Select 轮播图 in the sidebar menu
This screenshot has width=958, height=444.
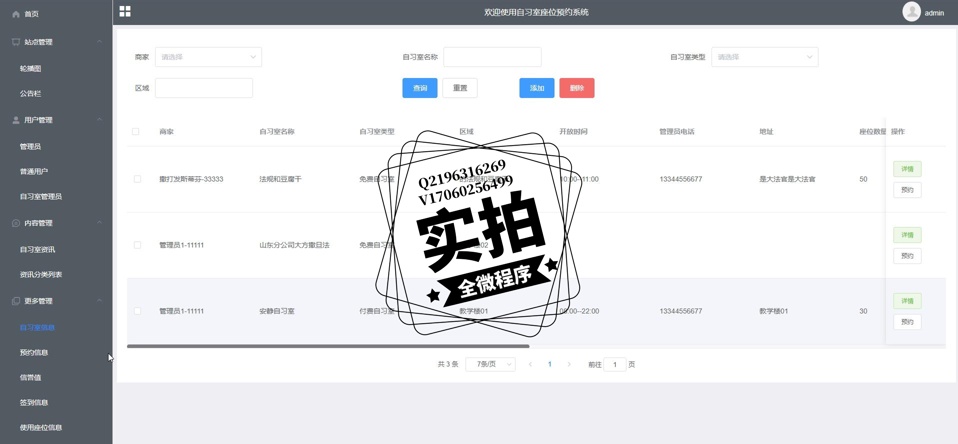tap(31, 68)
